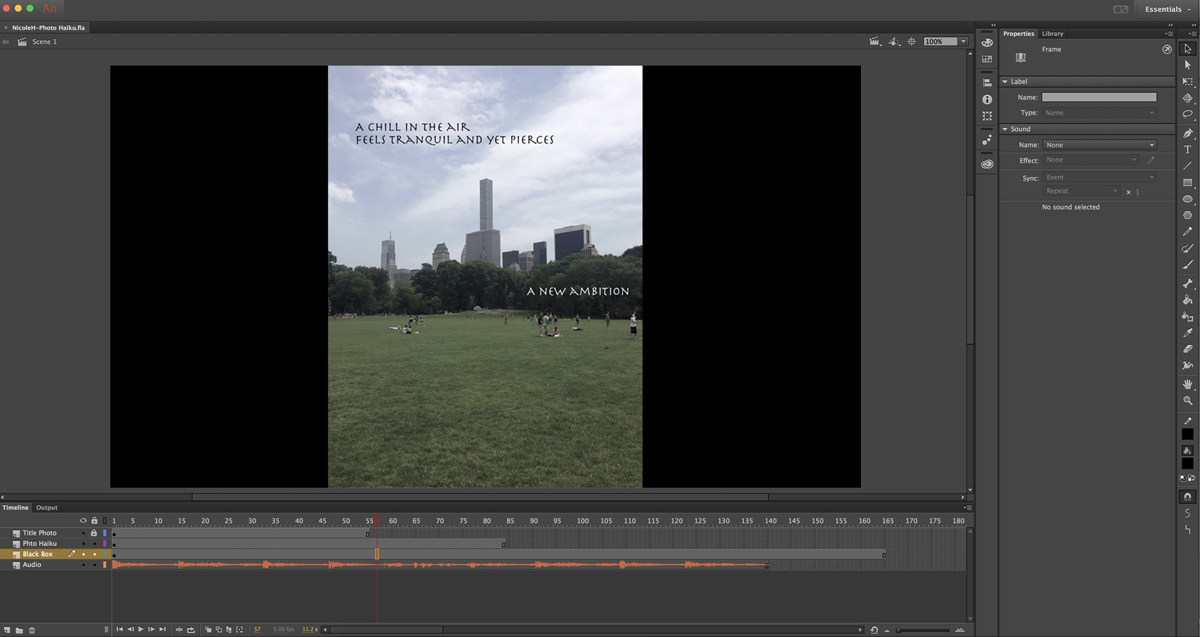
Task: Select the Oval tool
Action: tap(1187, 199)
